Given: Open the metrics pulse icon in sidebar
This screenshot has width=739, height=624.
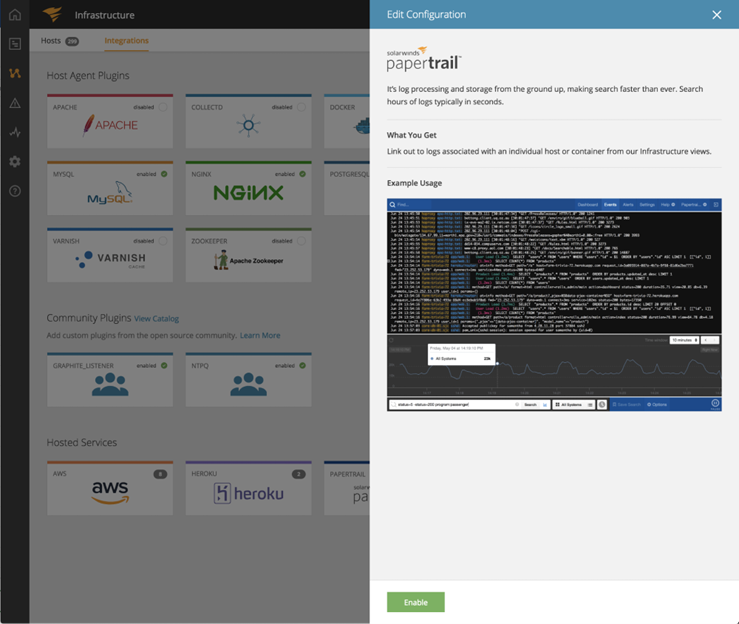Looking at the screenshot, I should pyautogui.click(x=15, y=132).
